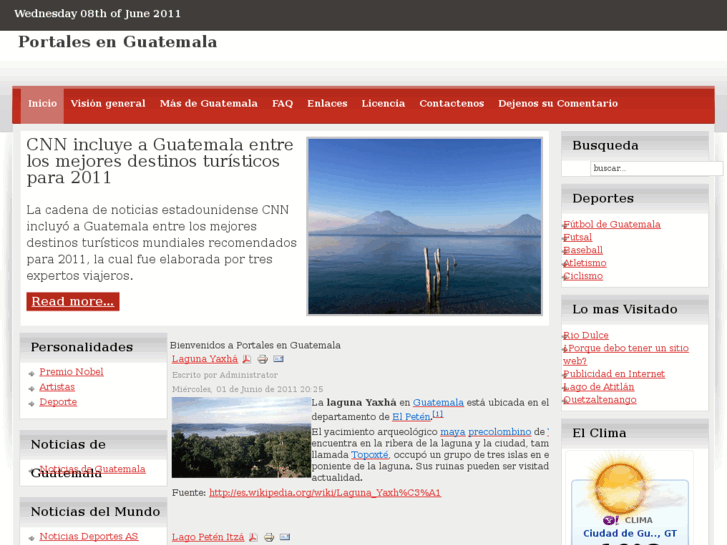727x545 pixels.
Task: Click the Wednesday 08th of June 2011 date
Action: tap(97, 13)
